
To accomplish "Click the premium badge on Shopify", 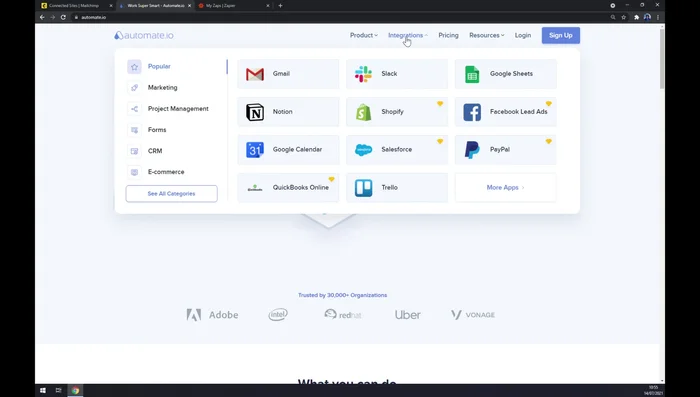I will pyautogui.click(x=440, y=104).
